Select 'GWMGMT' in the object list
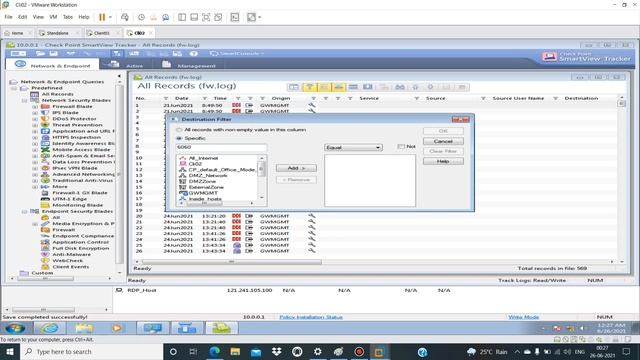 pos(203,193)
